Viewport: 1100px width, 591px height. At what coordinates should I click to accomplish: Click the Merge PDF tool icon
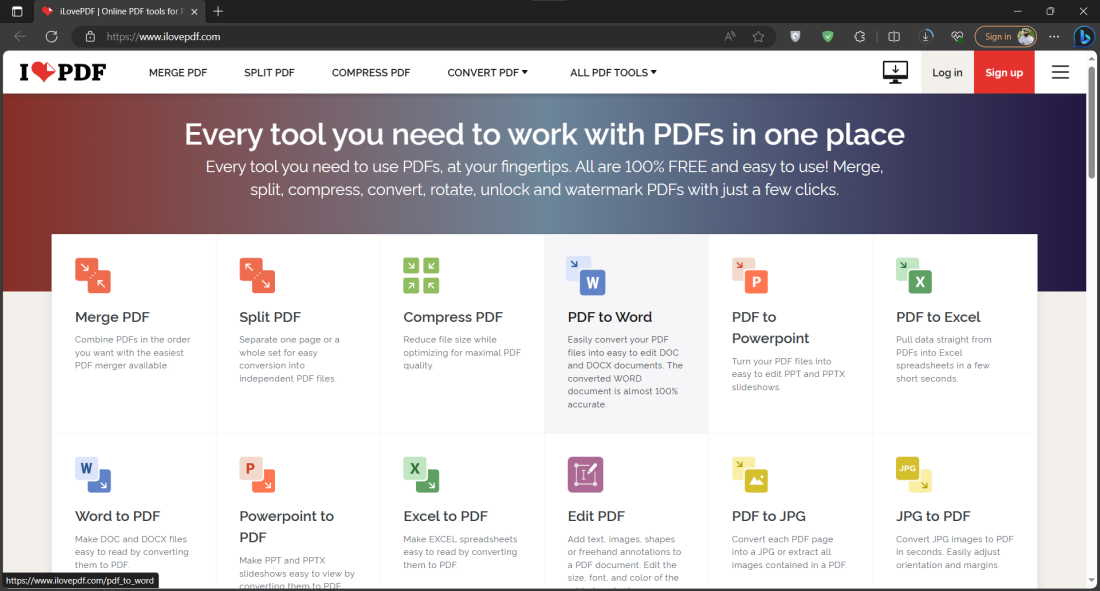pos(93,275)
